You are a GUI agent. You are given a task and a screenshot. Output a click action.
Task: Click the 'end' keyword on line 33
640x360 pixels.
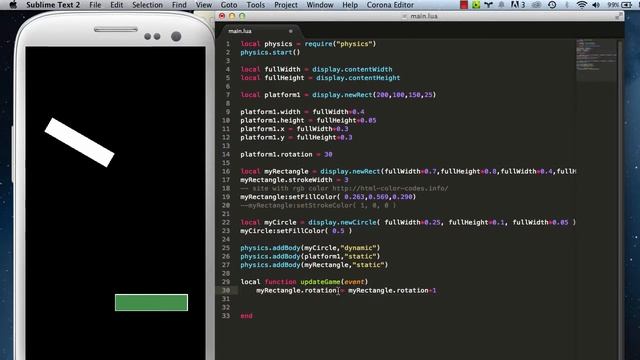247,316
